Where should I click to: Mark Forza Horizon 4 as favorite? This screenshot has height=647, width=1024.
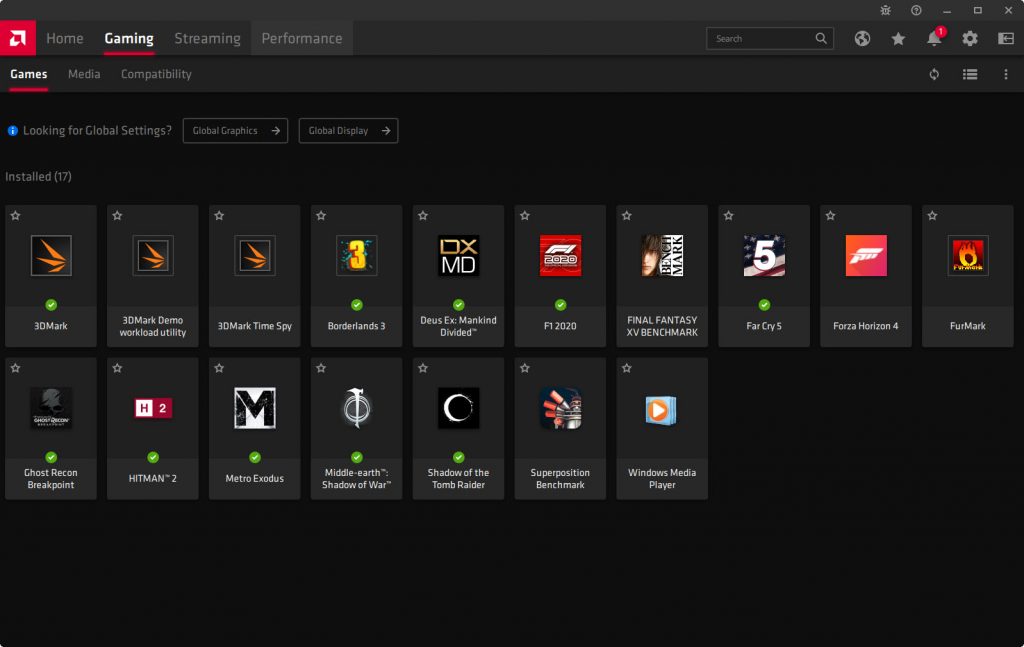tap(831, 216)
